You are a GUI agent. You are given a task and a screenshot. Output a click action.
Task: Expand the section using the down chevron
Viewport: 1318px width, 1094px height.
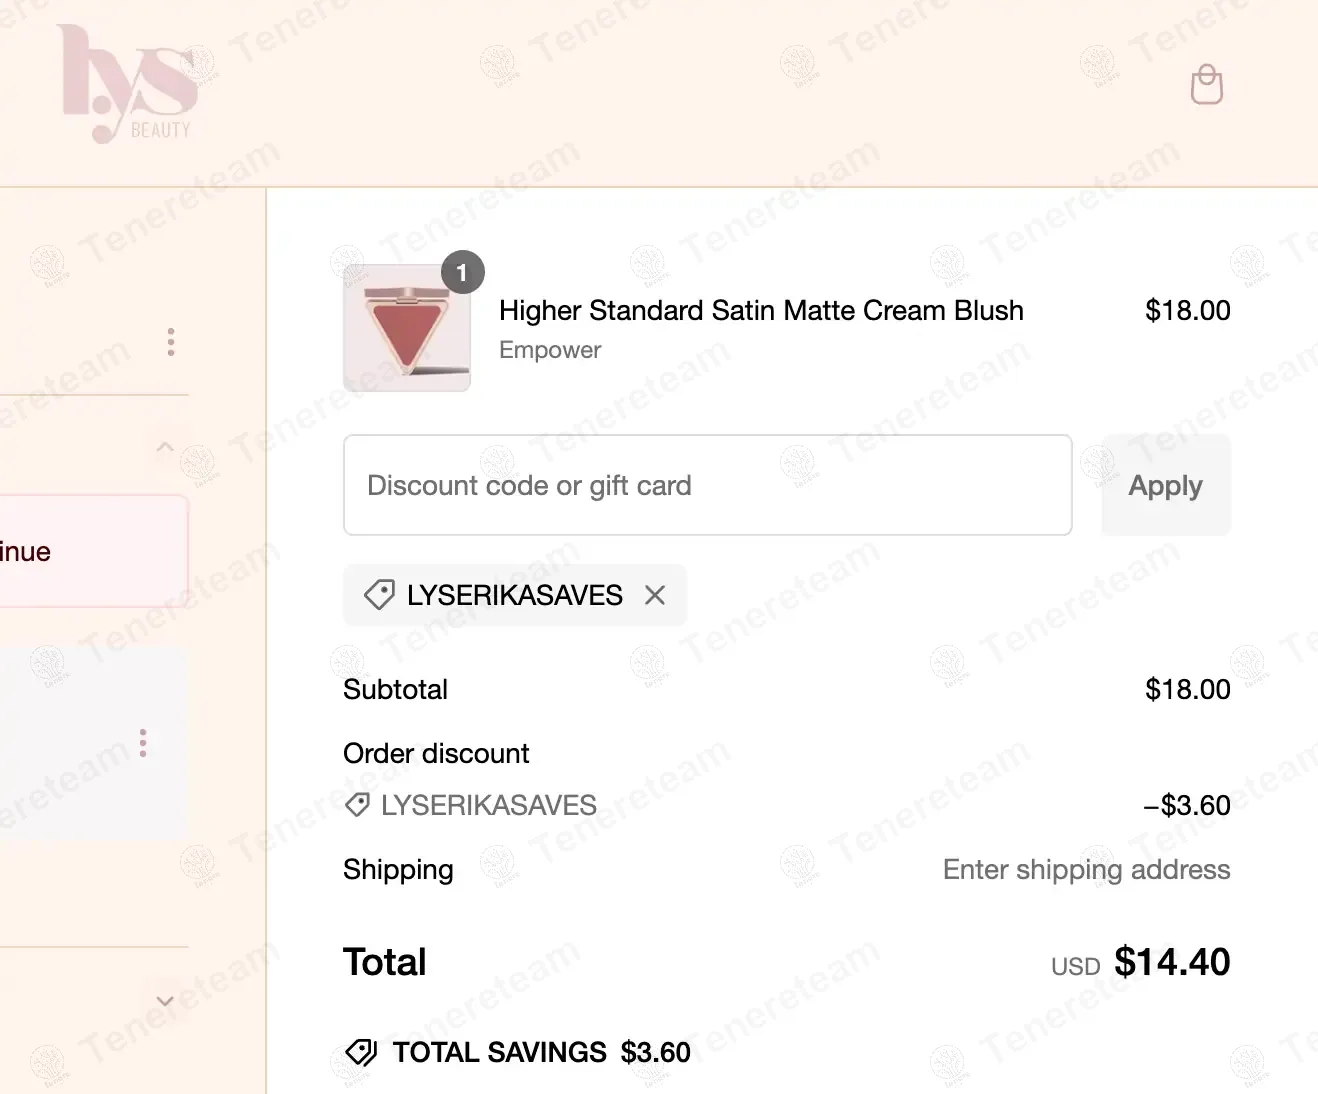165,1001
